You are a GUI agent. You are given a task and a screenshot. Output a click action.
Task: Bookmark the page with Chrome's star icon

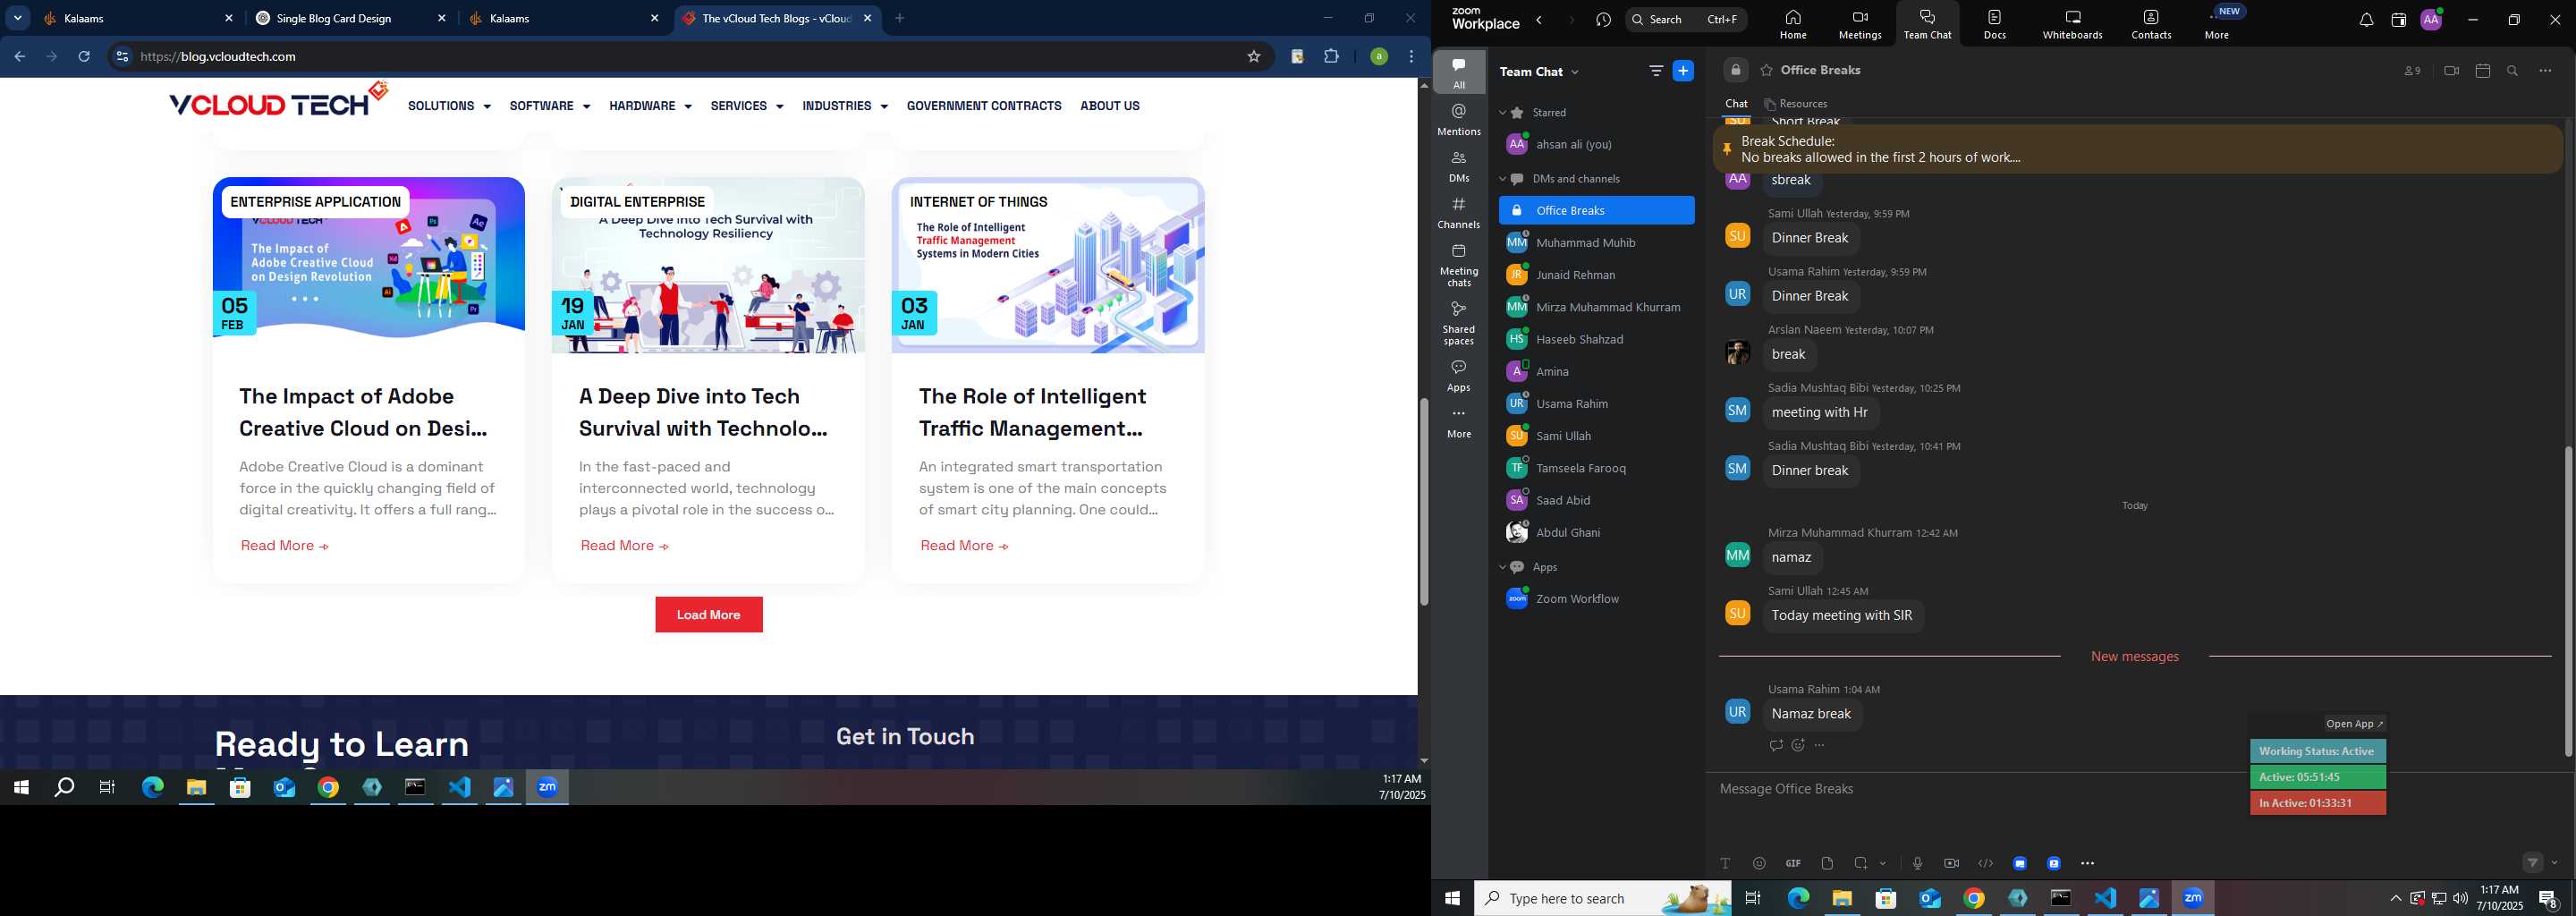(x=1253, y=57)
